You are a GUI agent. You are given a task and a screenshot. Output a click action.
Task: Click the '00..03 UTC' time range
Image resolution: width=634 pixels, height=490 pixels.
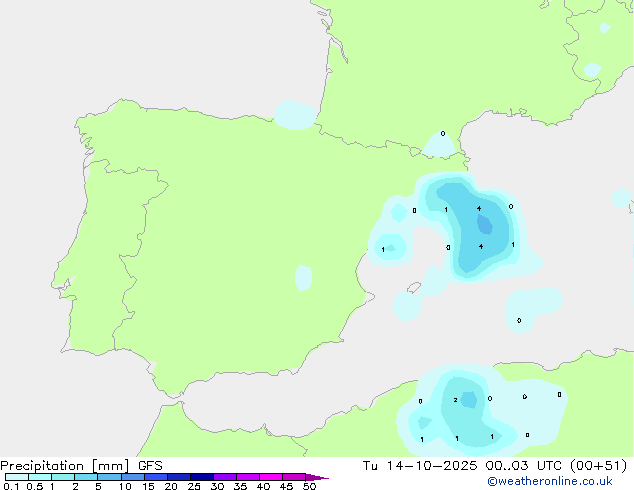click(x=524, y=466)
